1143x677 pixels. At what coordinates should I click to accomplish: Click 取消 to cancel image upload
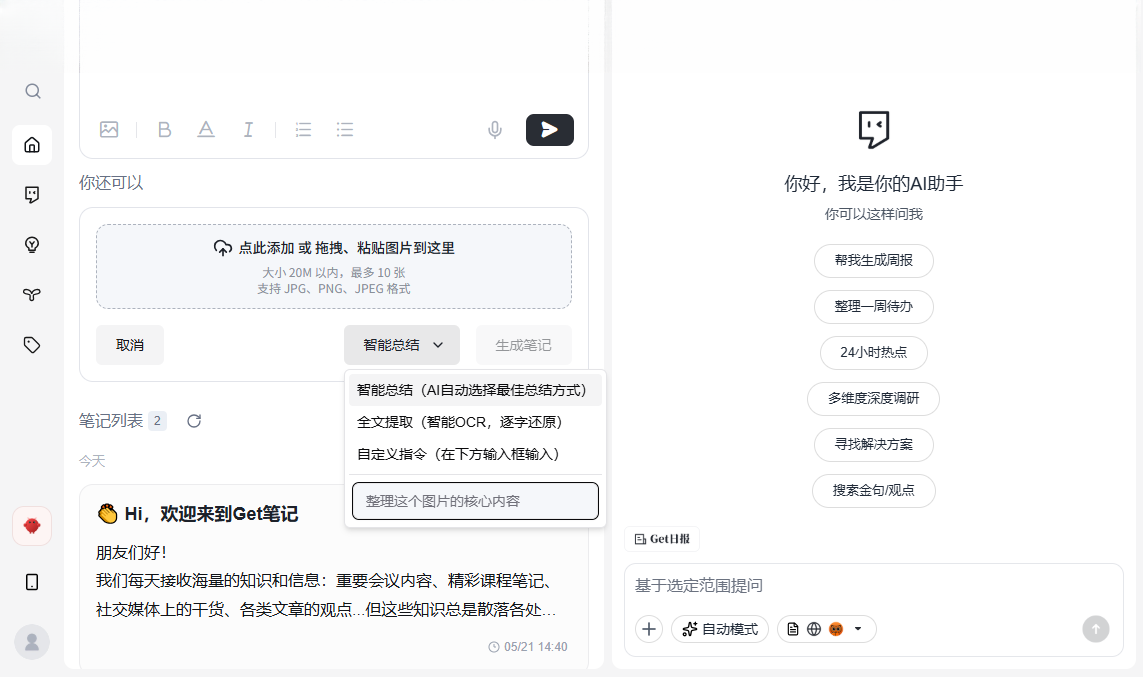130,345
